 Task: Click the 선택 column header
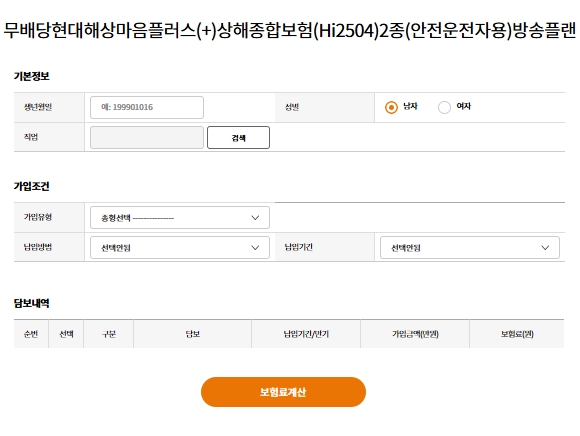coord(66,334)
